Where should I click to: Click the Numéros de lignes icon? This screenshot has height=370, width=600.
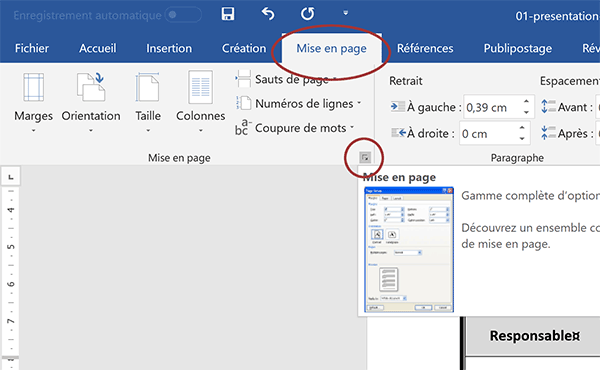[243, 103]
